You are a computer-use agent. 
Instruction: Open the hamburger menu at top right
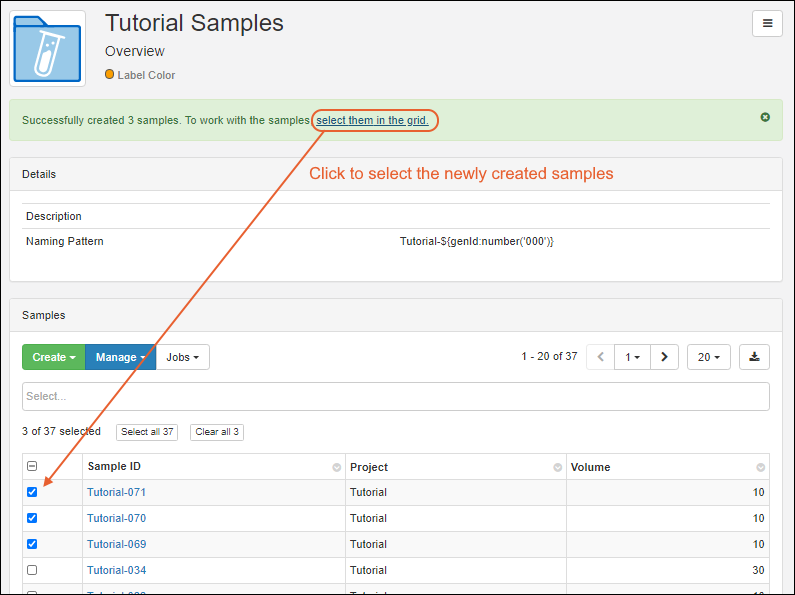click(x=767, y=24)
